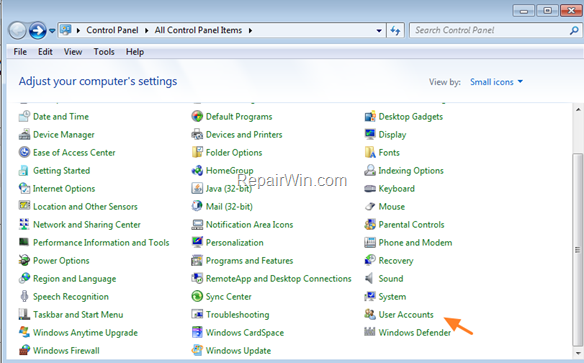Open the Edit menu
584x363 pixels.
[45, 52]
